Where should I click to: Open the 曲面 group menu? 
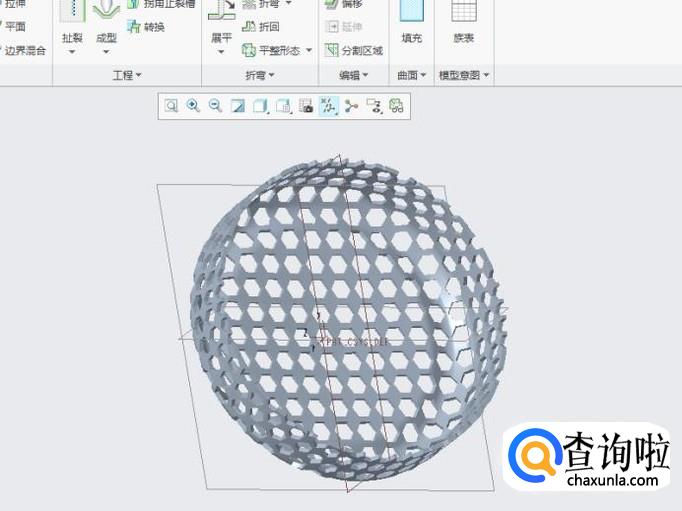(411, 75)
